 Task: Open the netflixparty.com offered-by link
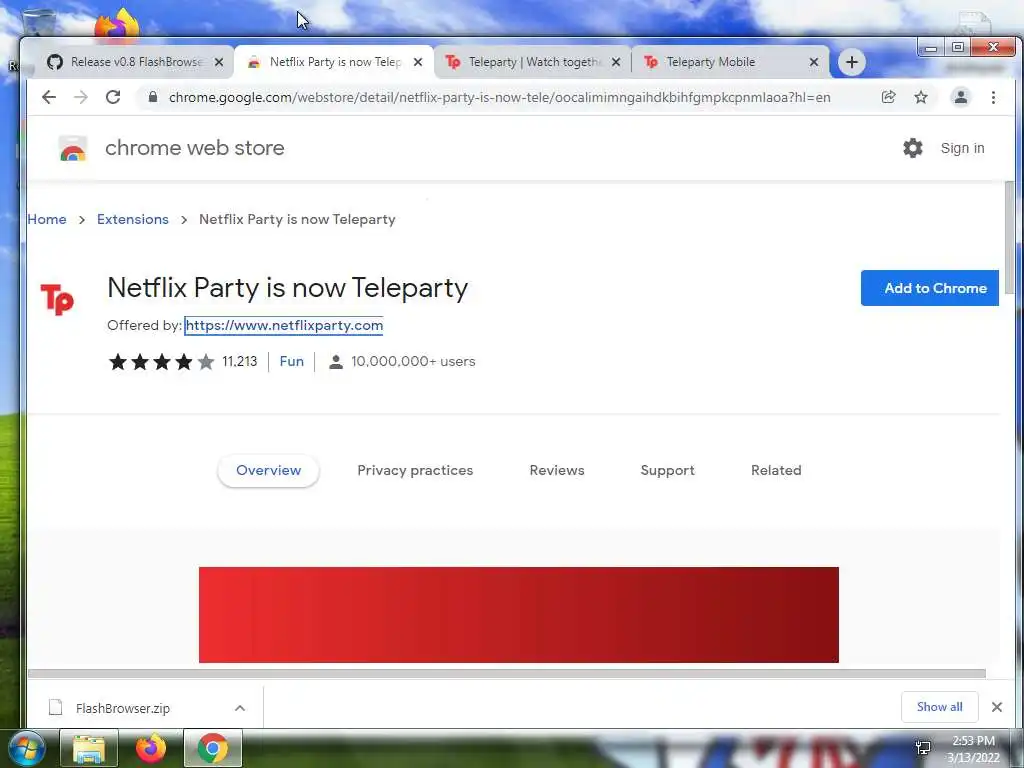[x=284, y=325]
